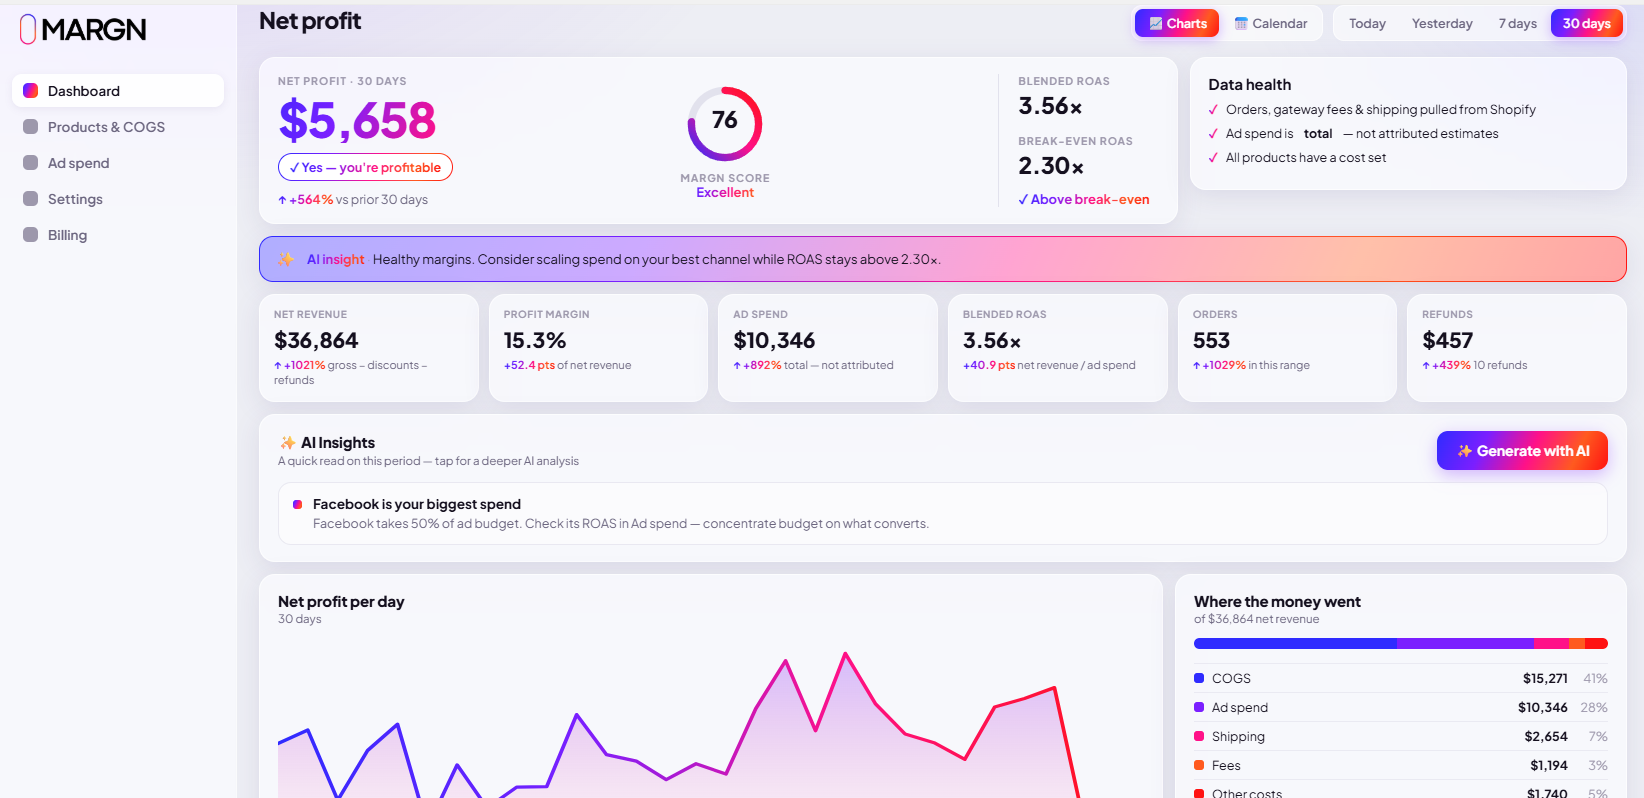
Task: Click the Ad Spend $10,346 card
Action: [828, 348]
